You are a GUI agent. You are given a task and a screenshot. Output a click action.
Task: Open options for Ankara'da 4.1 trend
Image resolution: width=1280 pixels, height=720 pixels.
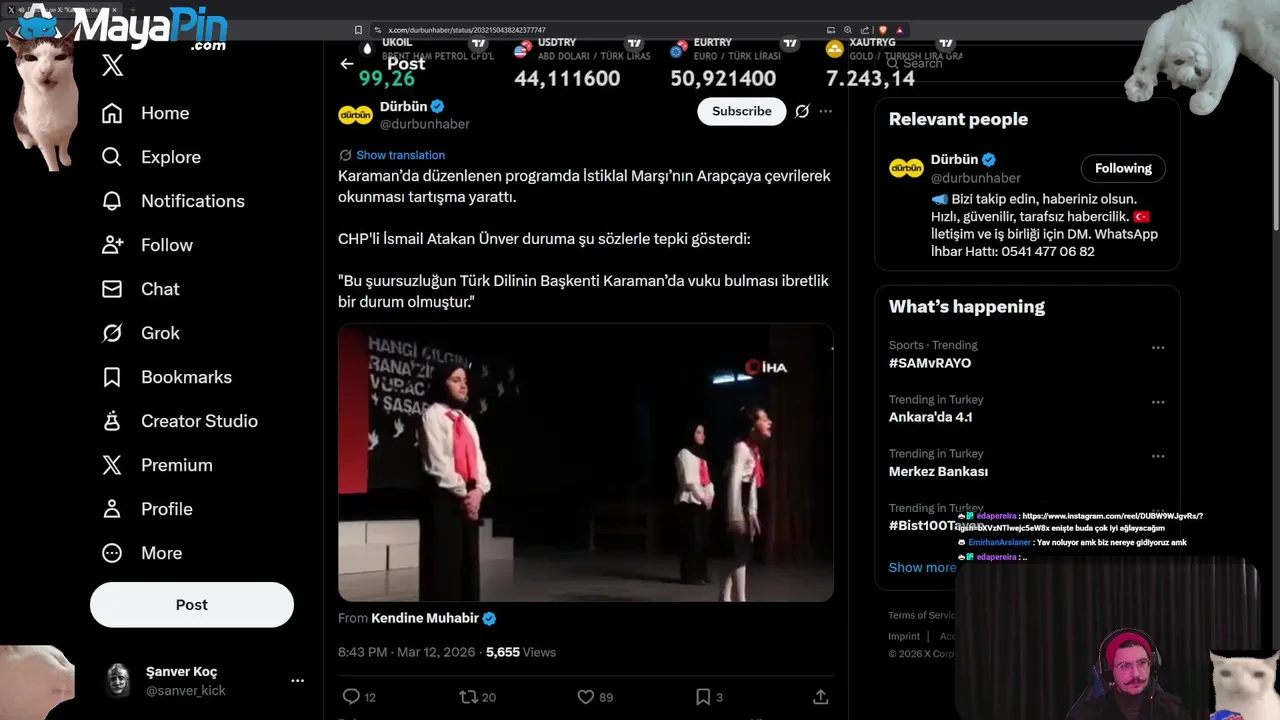point(1158,402)
